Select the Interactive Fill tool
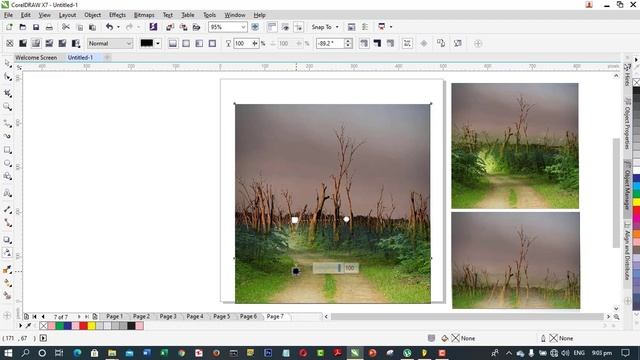 [7, 282]
